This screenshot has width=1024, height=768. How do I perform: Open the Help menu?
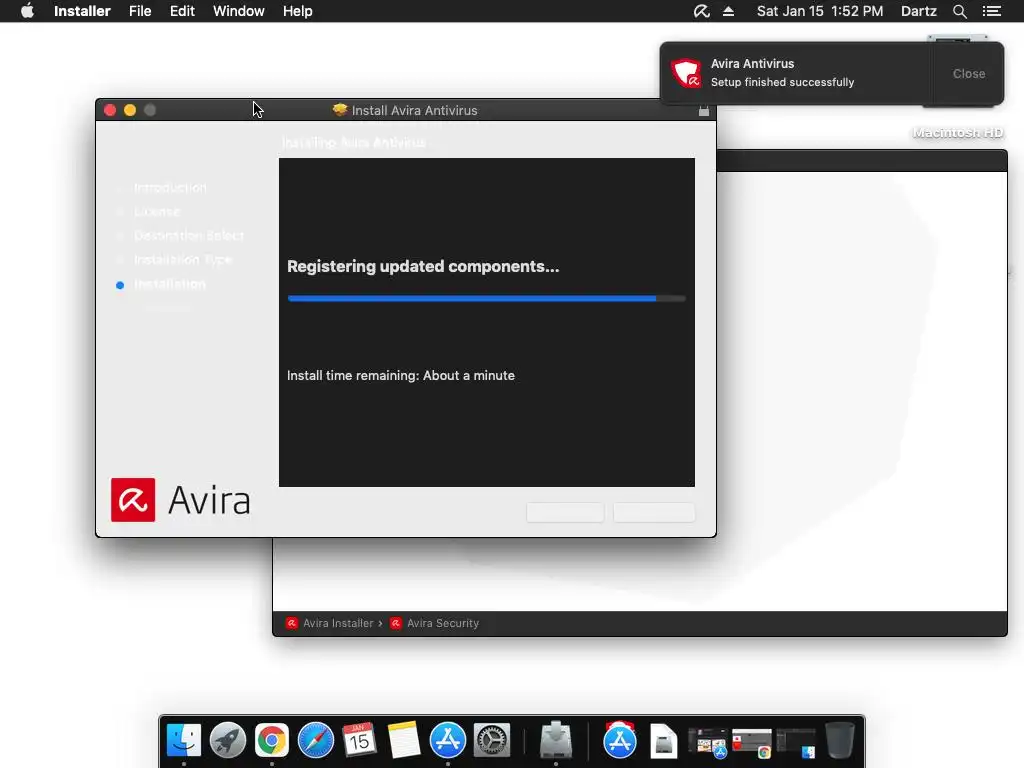[297, 11]
